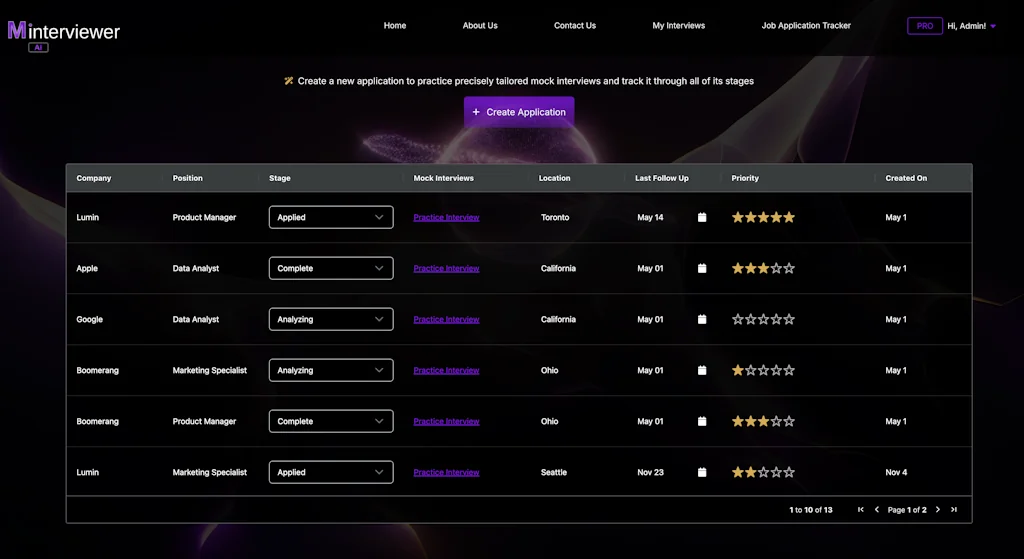The height and width of the screenshot is (559, 1024).
Task: Sort by Mock Interviews column header
Action: click(x=443, y=178)
